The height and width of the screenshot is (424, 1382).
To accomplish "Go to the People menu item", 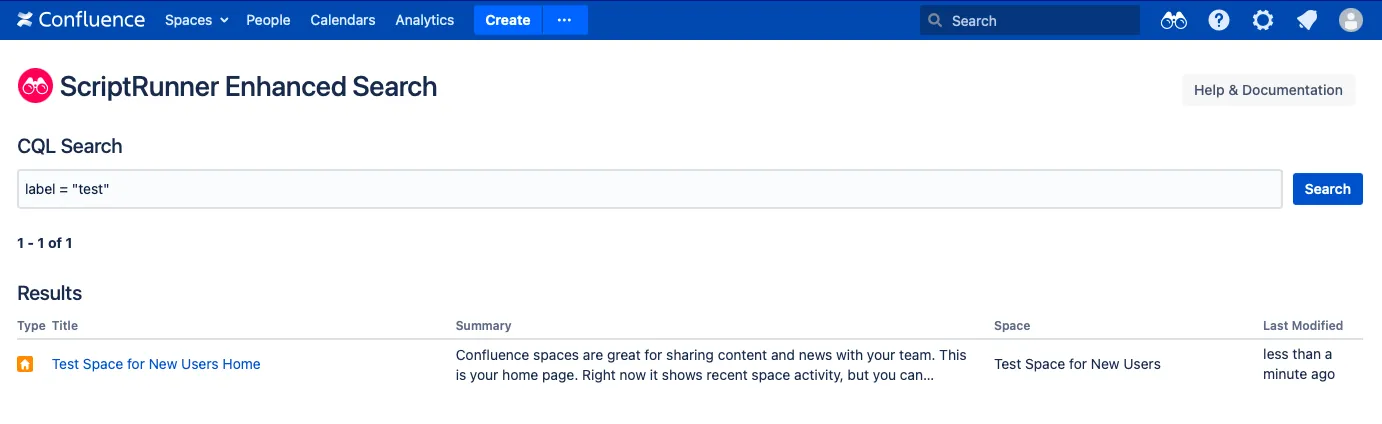I will click(268, 20).
